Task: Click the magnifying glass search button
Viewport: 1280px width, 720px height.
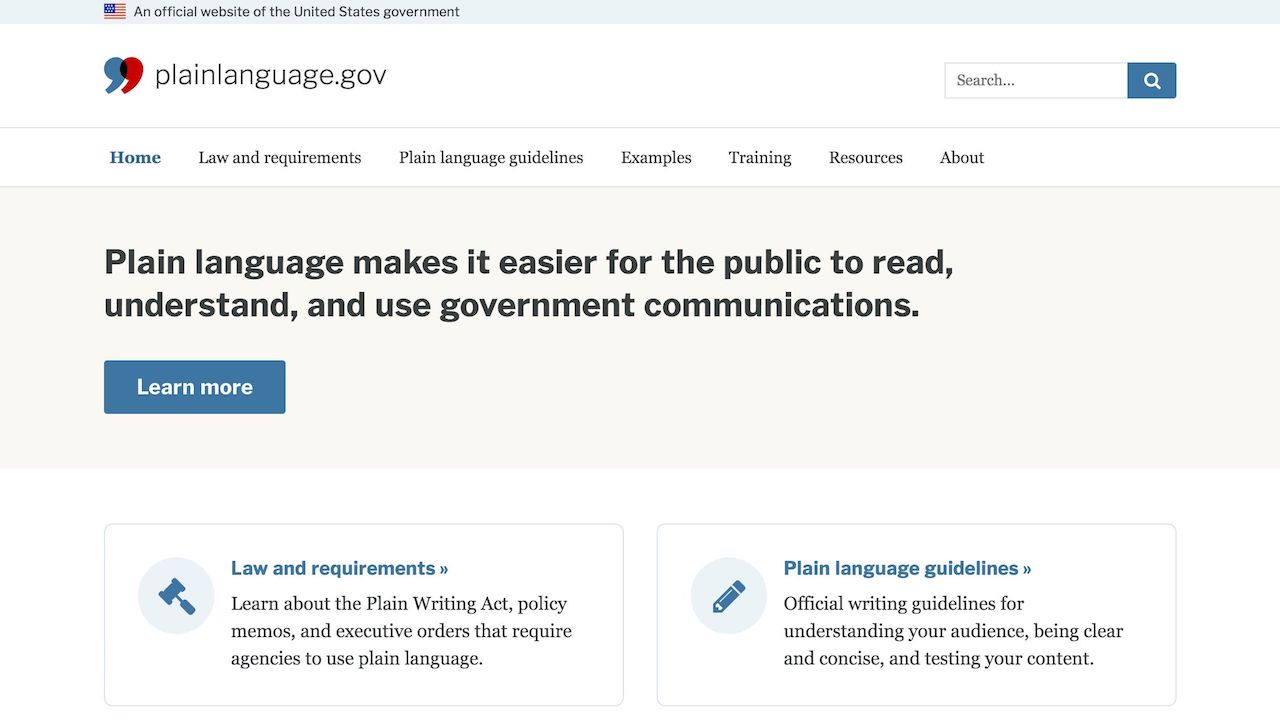Action: tap(1151, 81)
